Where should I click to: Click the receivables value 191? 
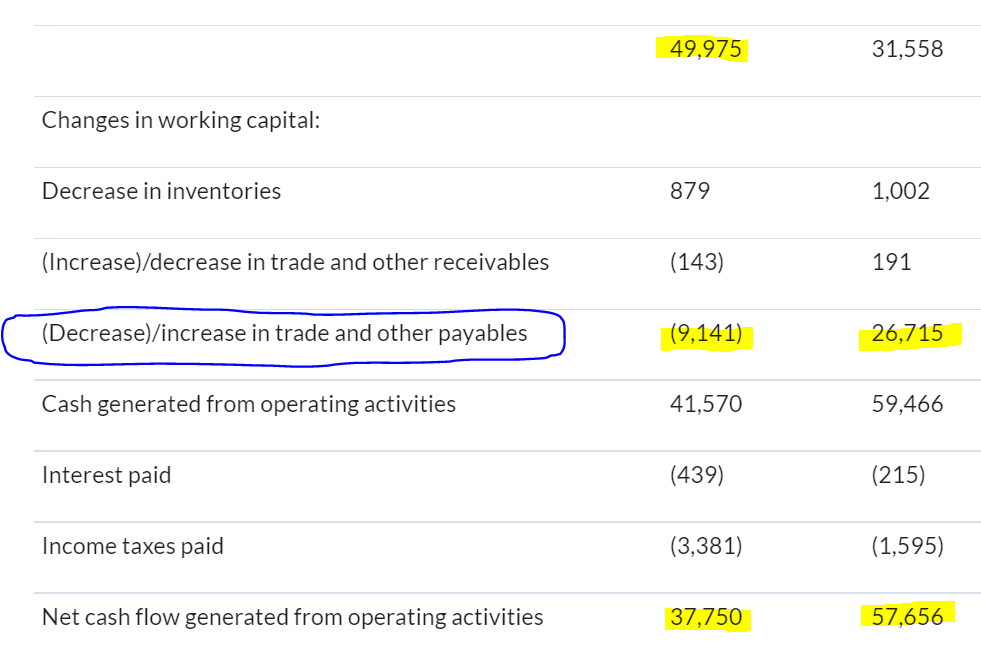coord(892,262)
